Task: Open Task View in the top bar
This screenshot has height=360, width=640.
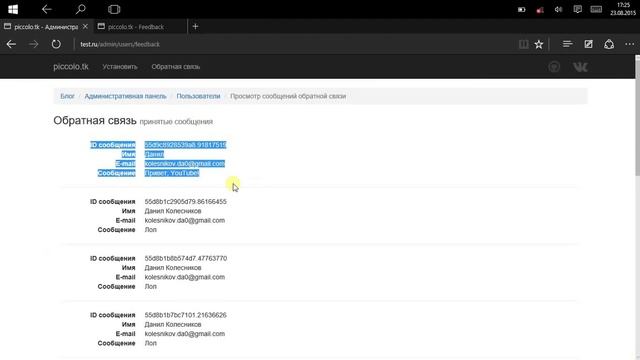Action: pyautogui.click(x=114, y=9)
